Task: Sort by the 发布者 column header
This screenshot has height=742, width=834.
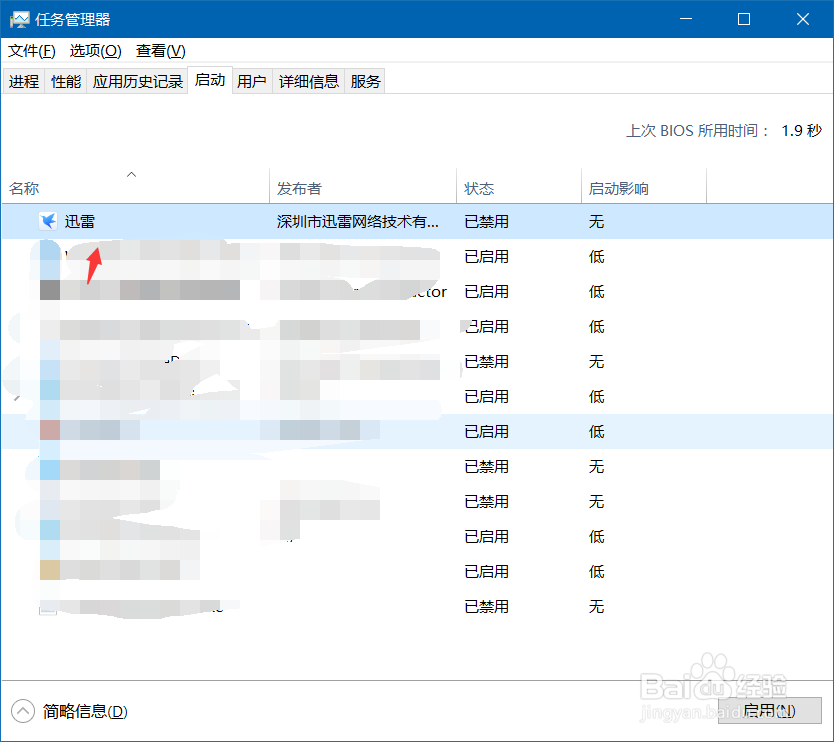Action: click(x=363, y=186)
